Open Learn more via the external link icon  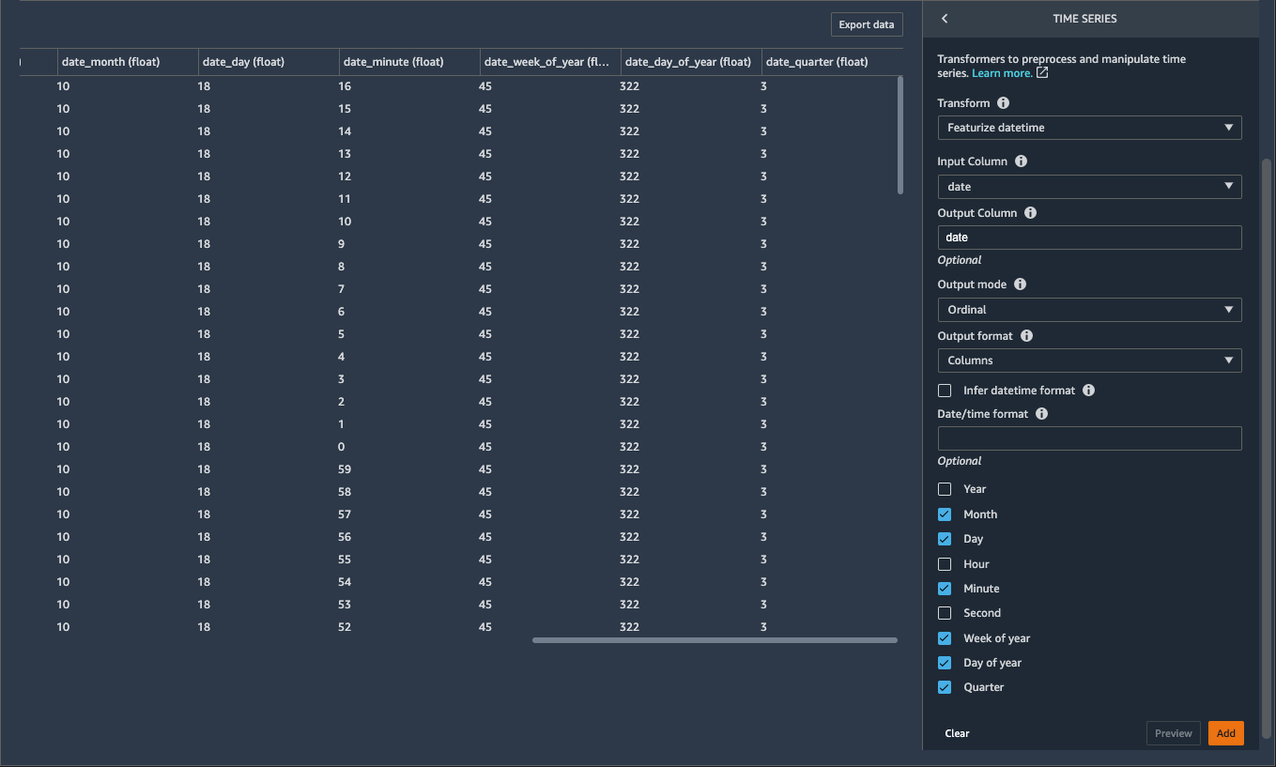coord(1043,72)
